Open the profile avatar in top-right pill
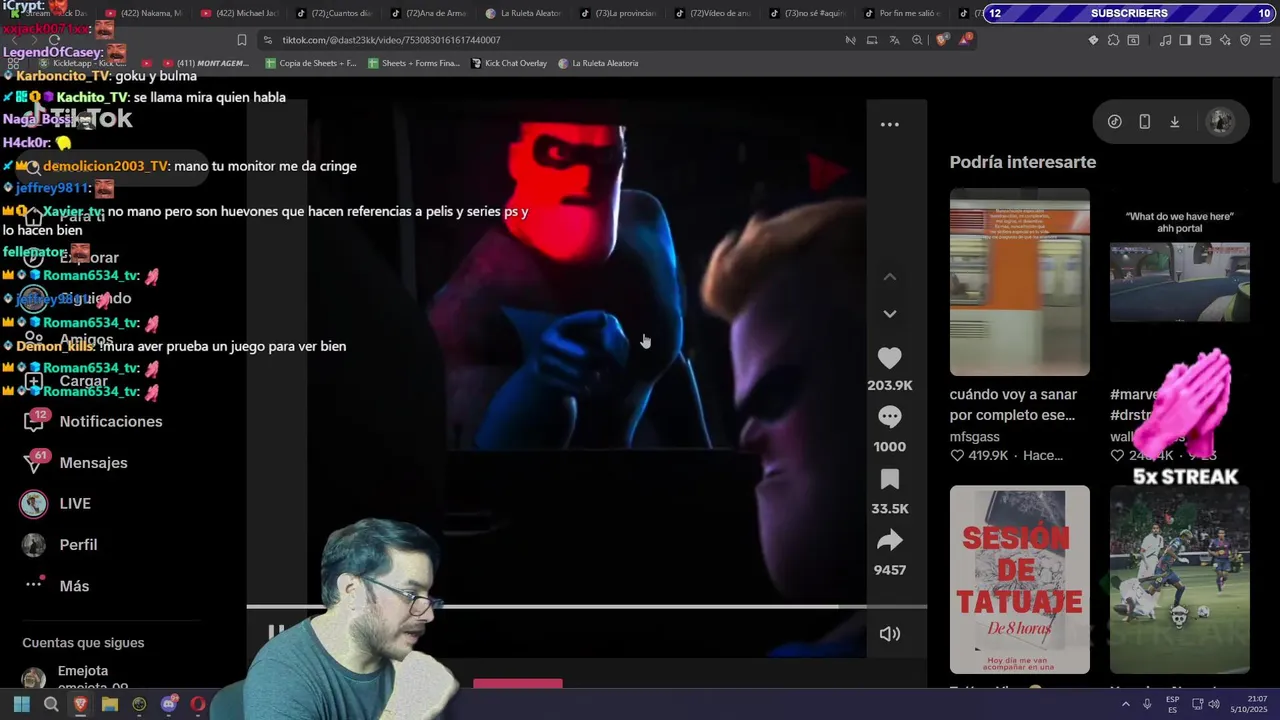The image size is (1280, 720). coord(1219,122)
